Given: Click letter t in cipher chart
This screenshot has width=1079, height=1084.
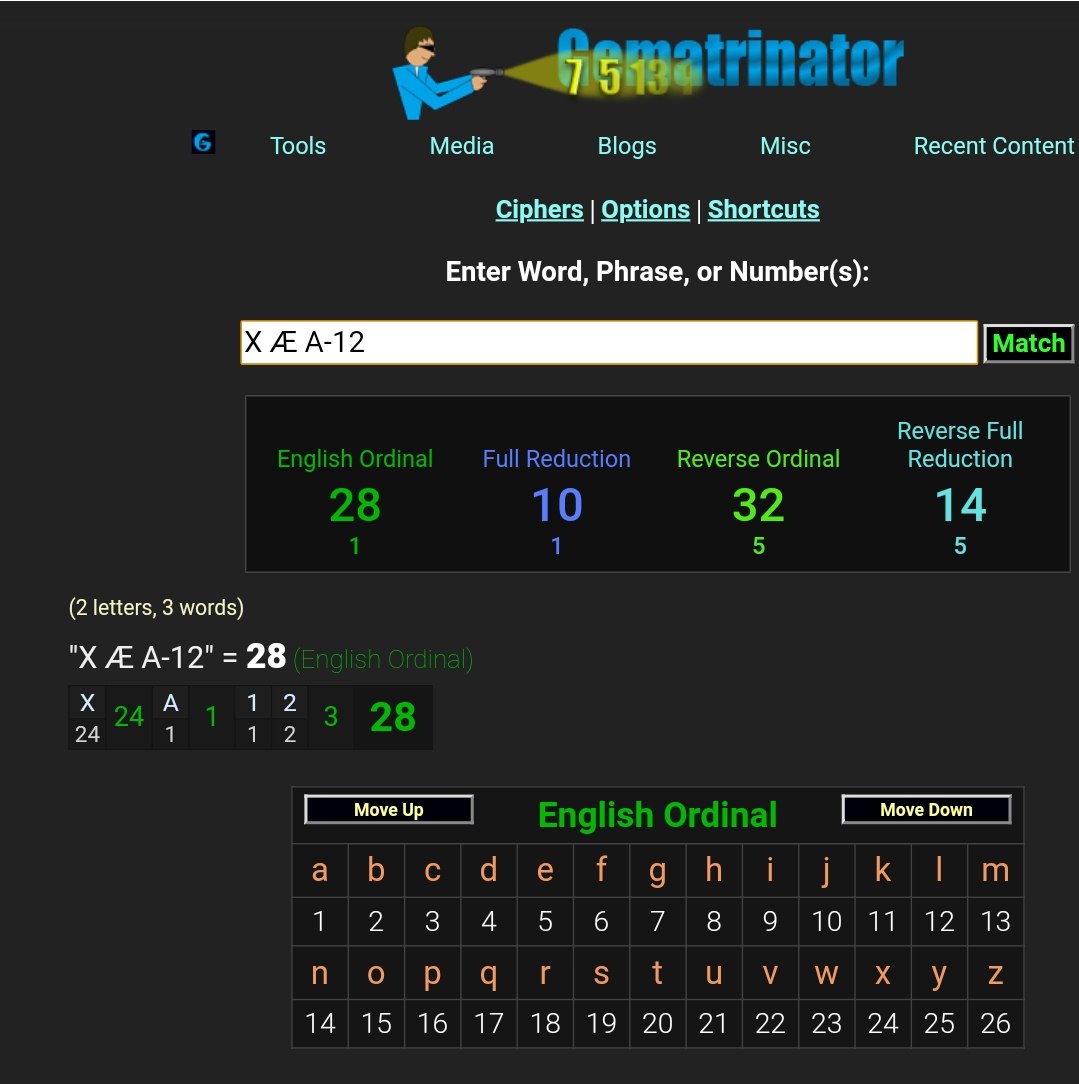Looking at the screenshot, I should (657, 973).
